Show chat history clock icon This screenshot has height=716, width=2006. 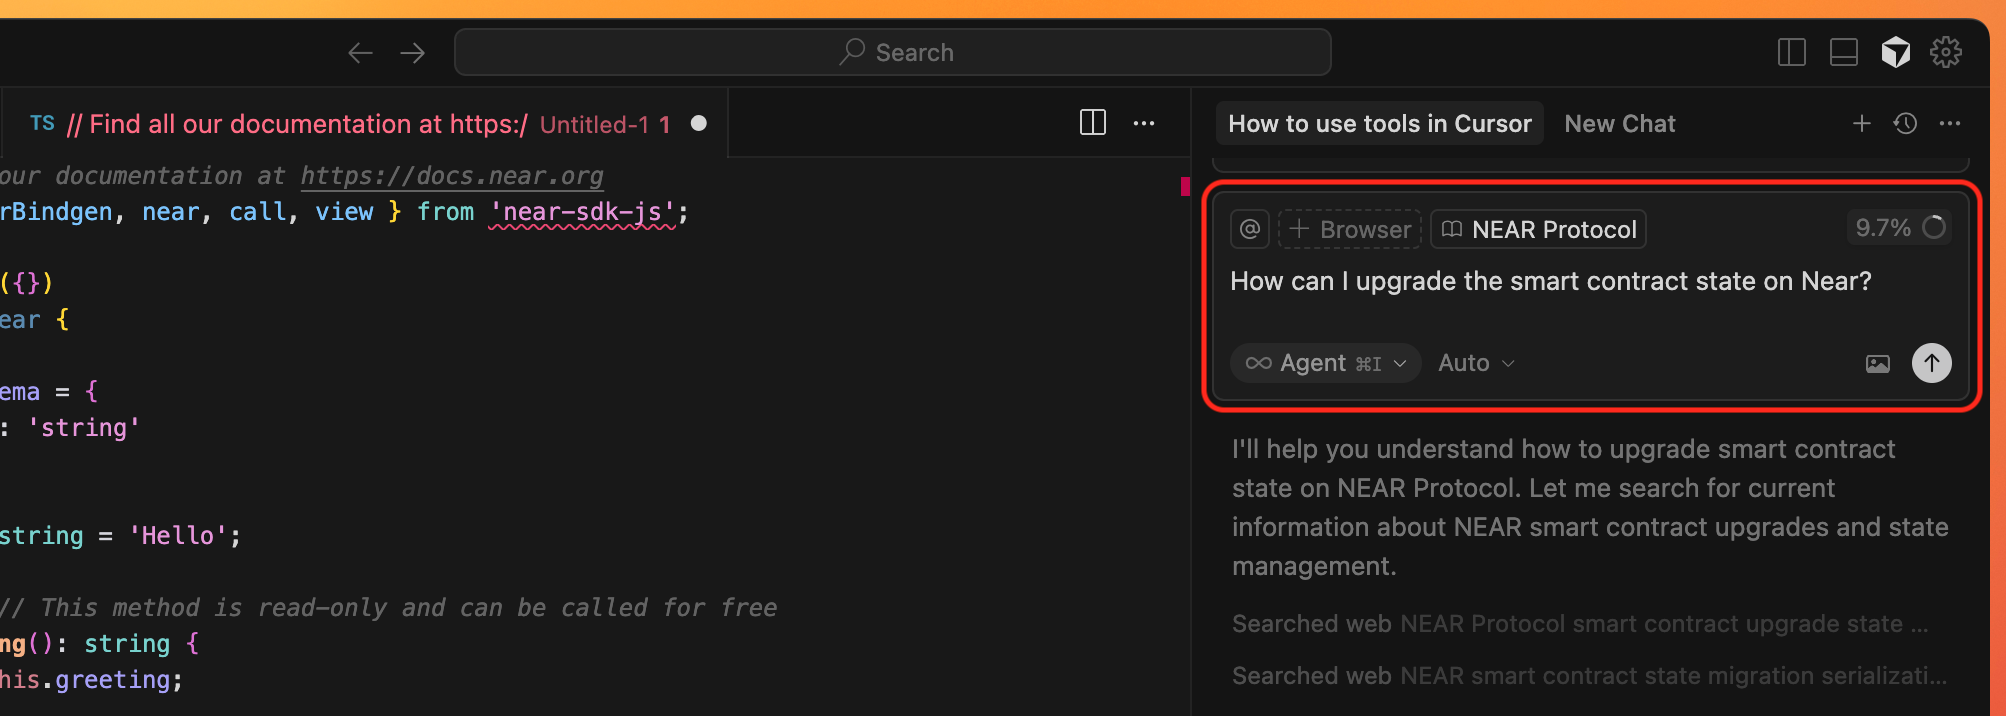1905,123
